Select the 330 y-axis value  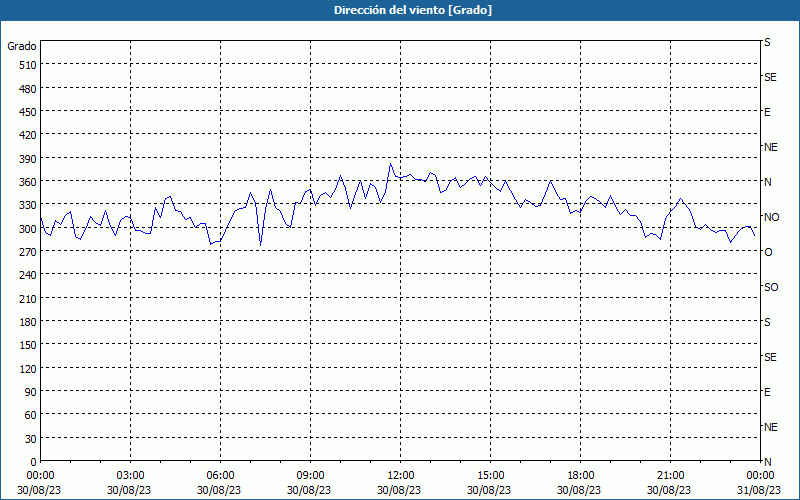tap(28, 205)
